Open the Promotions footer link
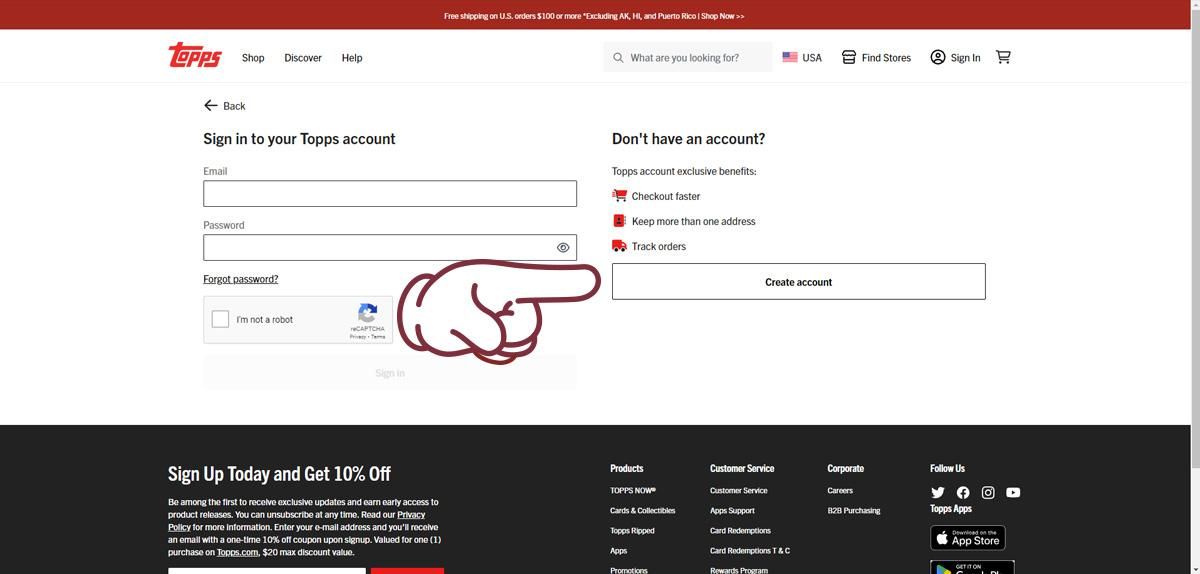This screenshot has height=574, width=1200. [x=629, y=570]
